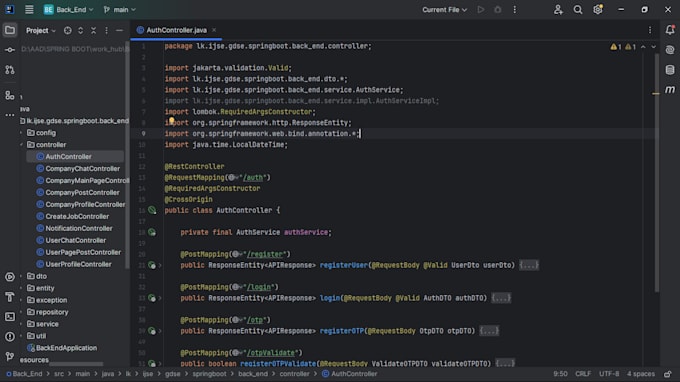Expand all items in project tree
680x382 pixels.
click(x=81, y=30)
